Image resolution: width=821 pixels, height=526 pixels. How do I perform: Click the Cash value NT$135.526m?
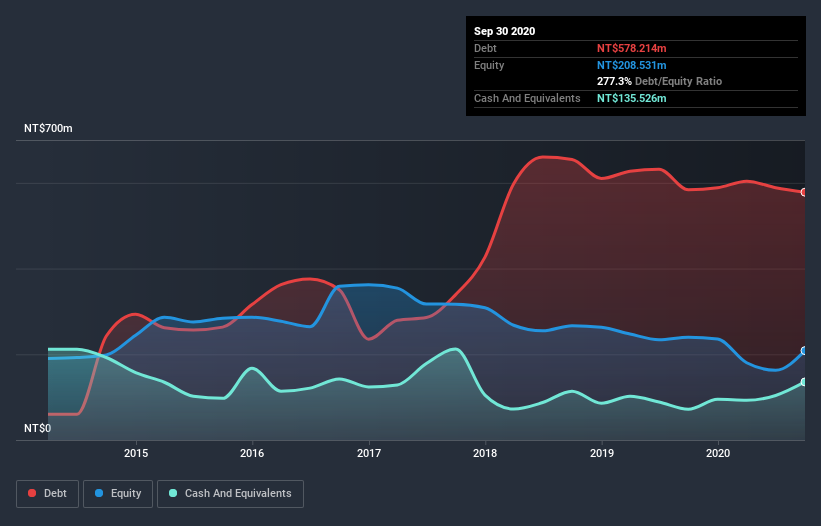pyautogui.click(x=631, y=98)
